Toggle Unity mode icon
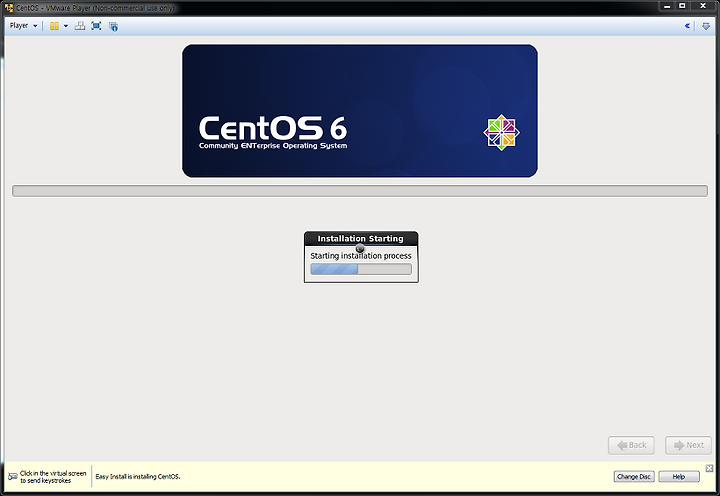This screenshot has width=720, height=496. [113, 26]
